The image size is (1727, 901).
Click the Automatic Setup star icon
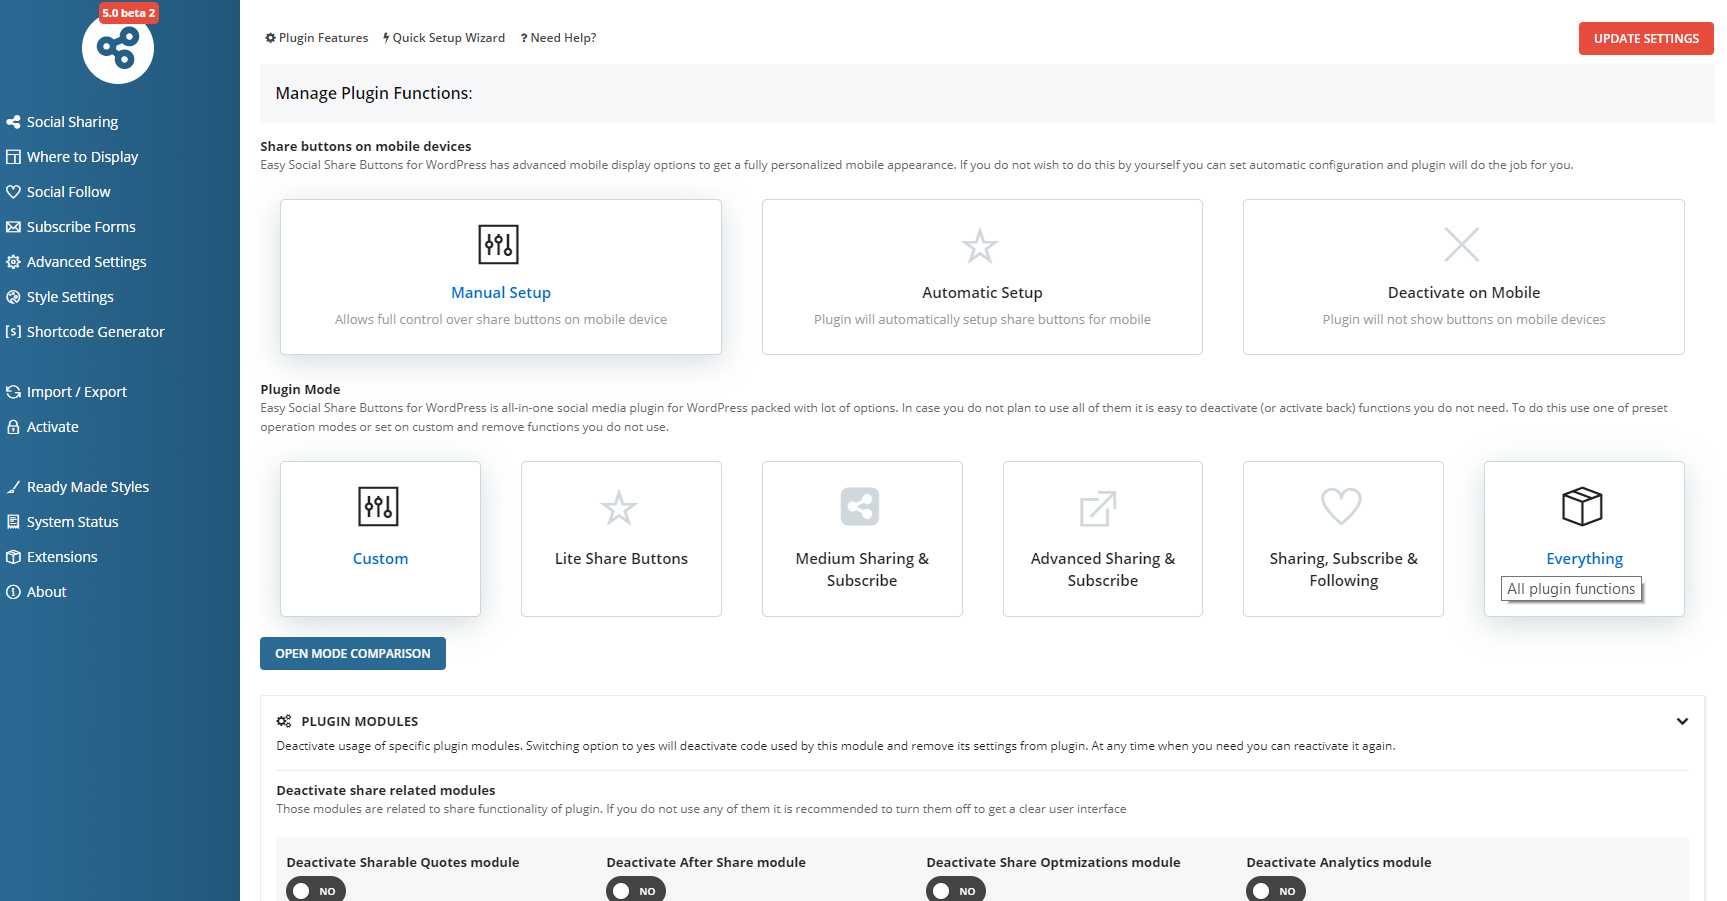(981, 244)
